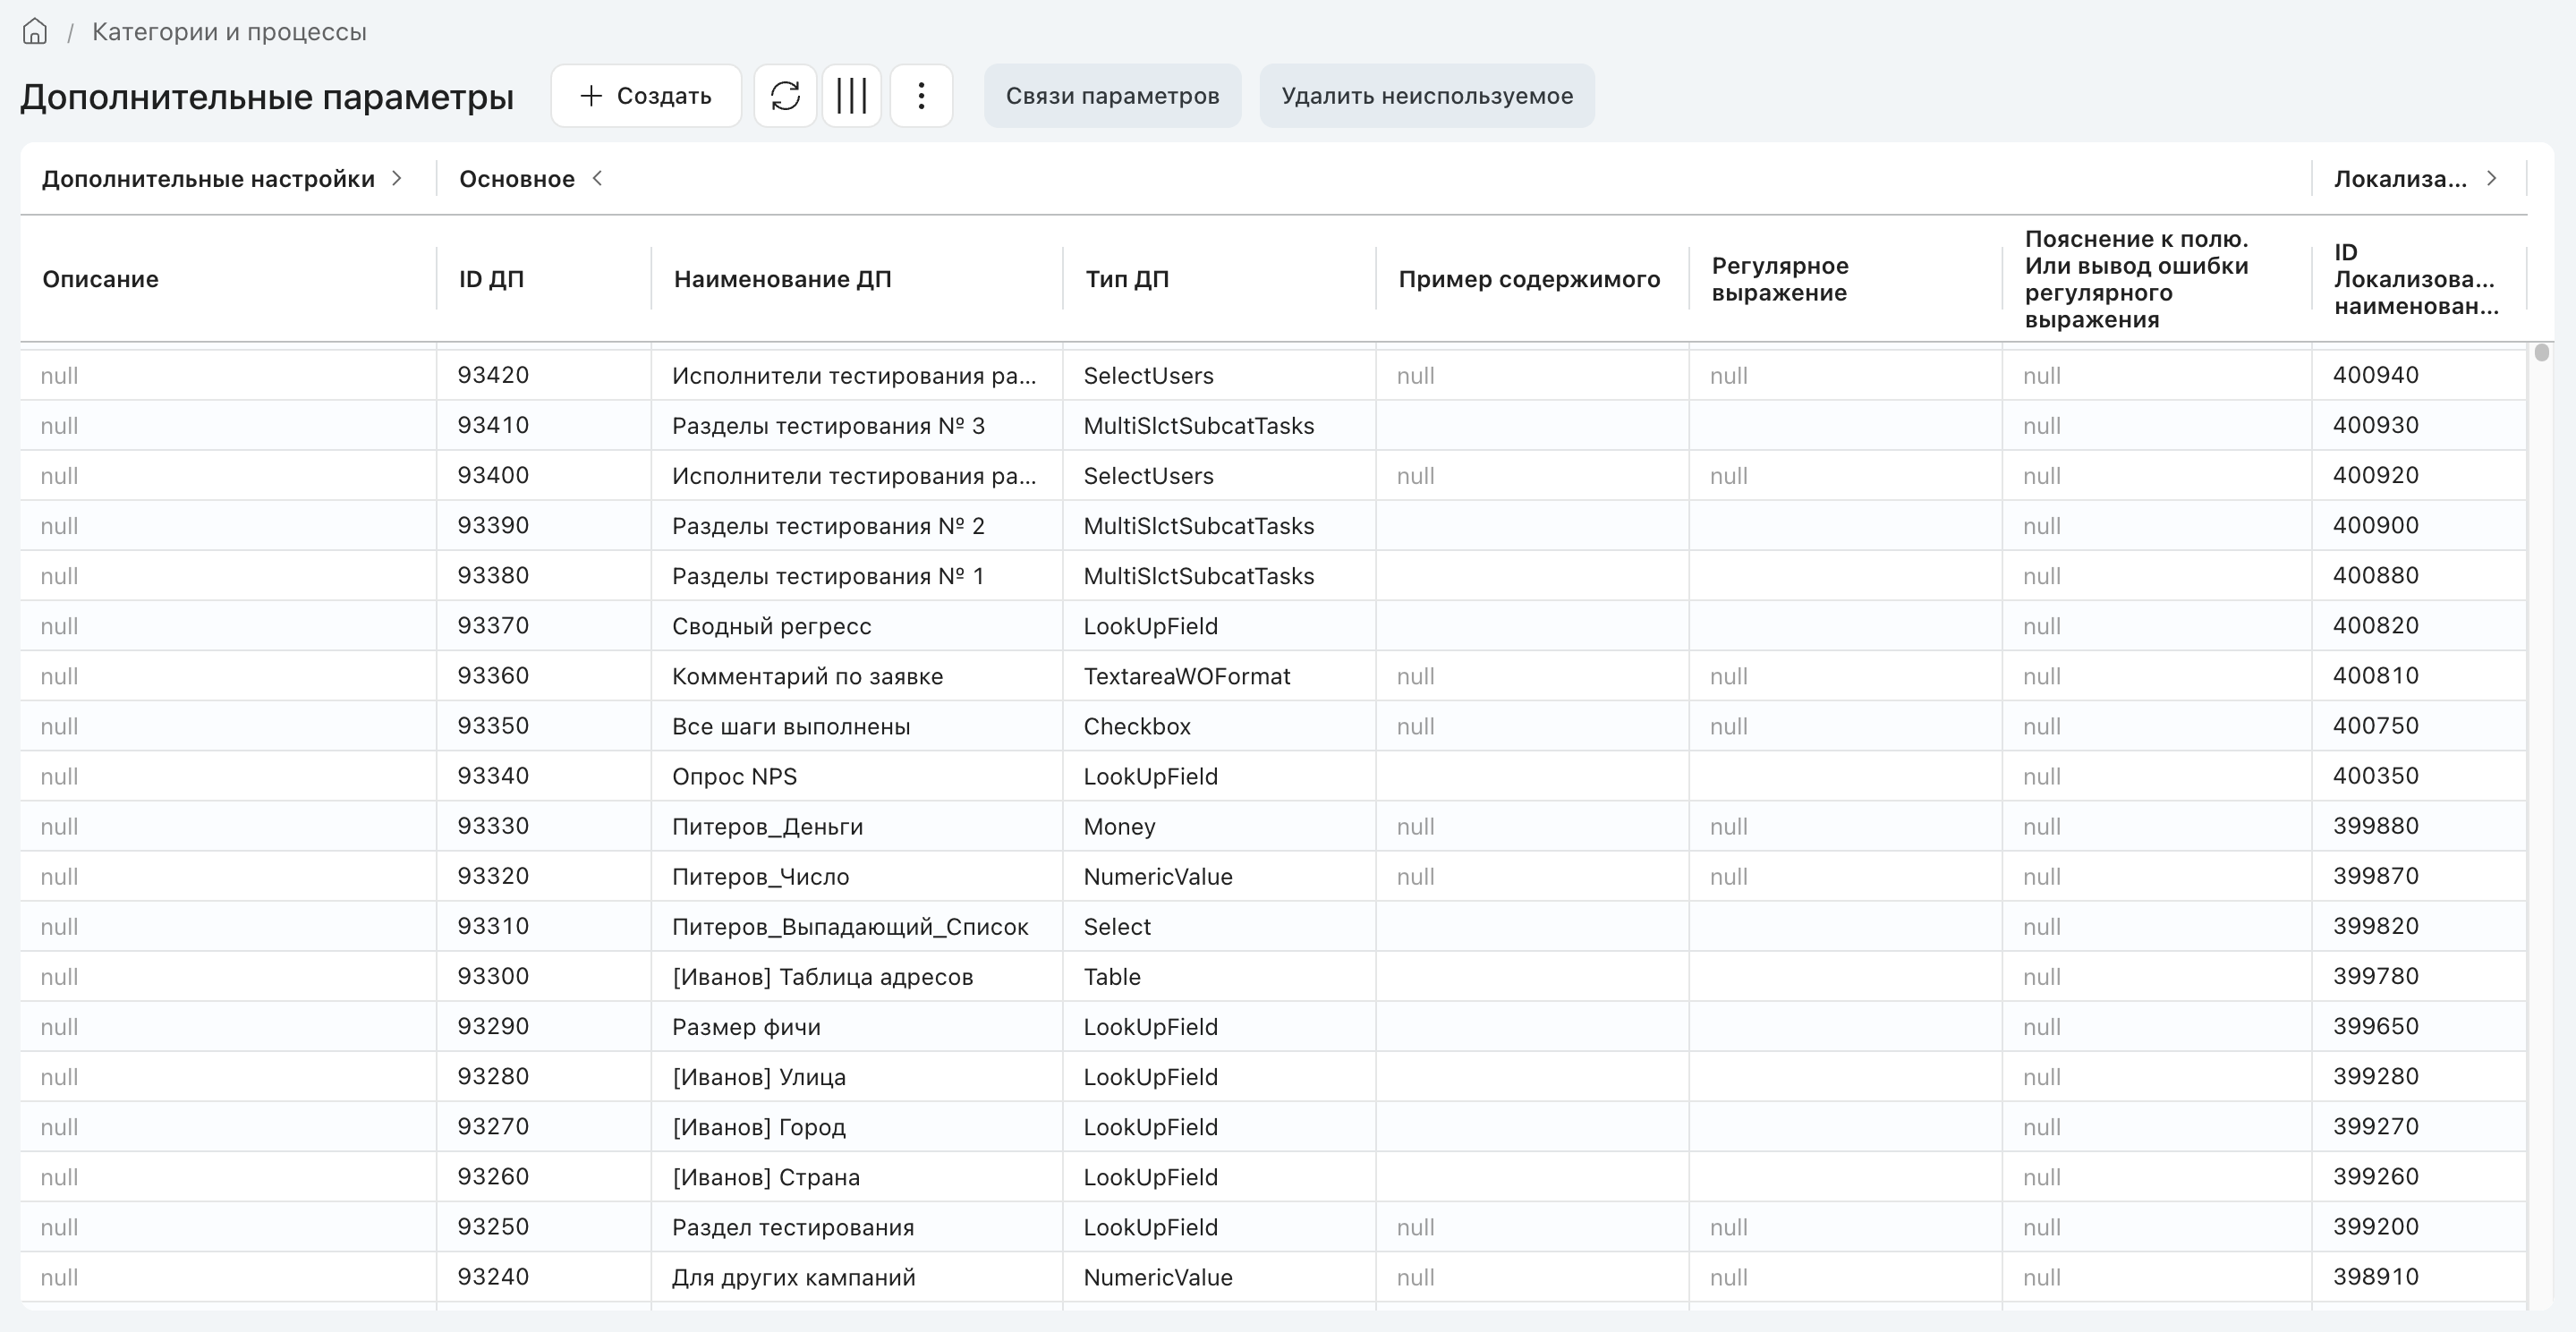Click Дополнительные параметры page title
This screenshot has width=2576, height=1332.
[267, 97]
